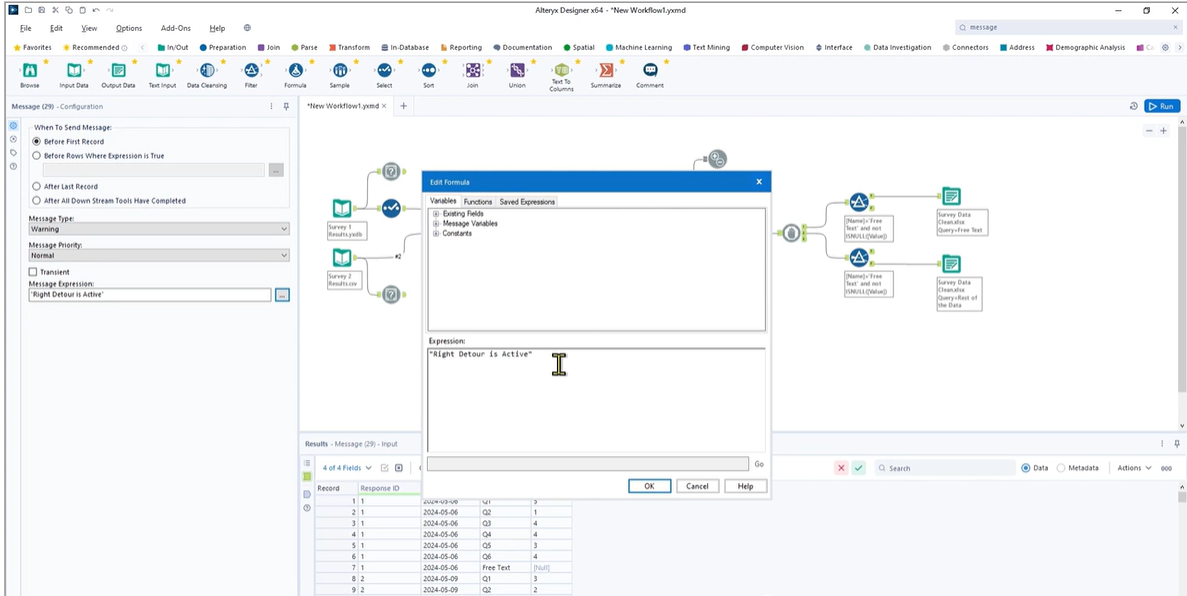
Task: Open the Options menu
Action: coord(129,28)
